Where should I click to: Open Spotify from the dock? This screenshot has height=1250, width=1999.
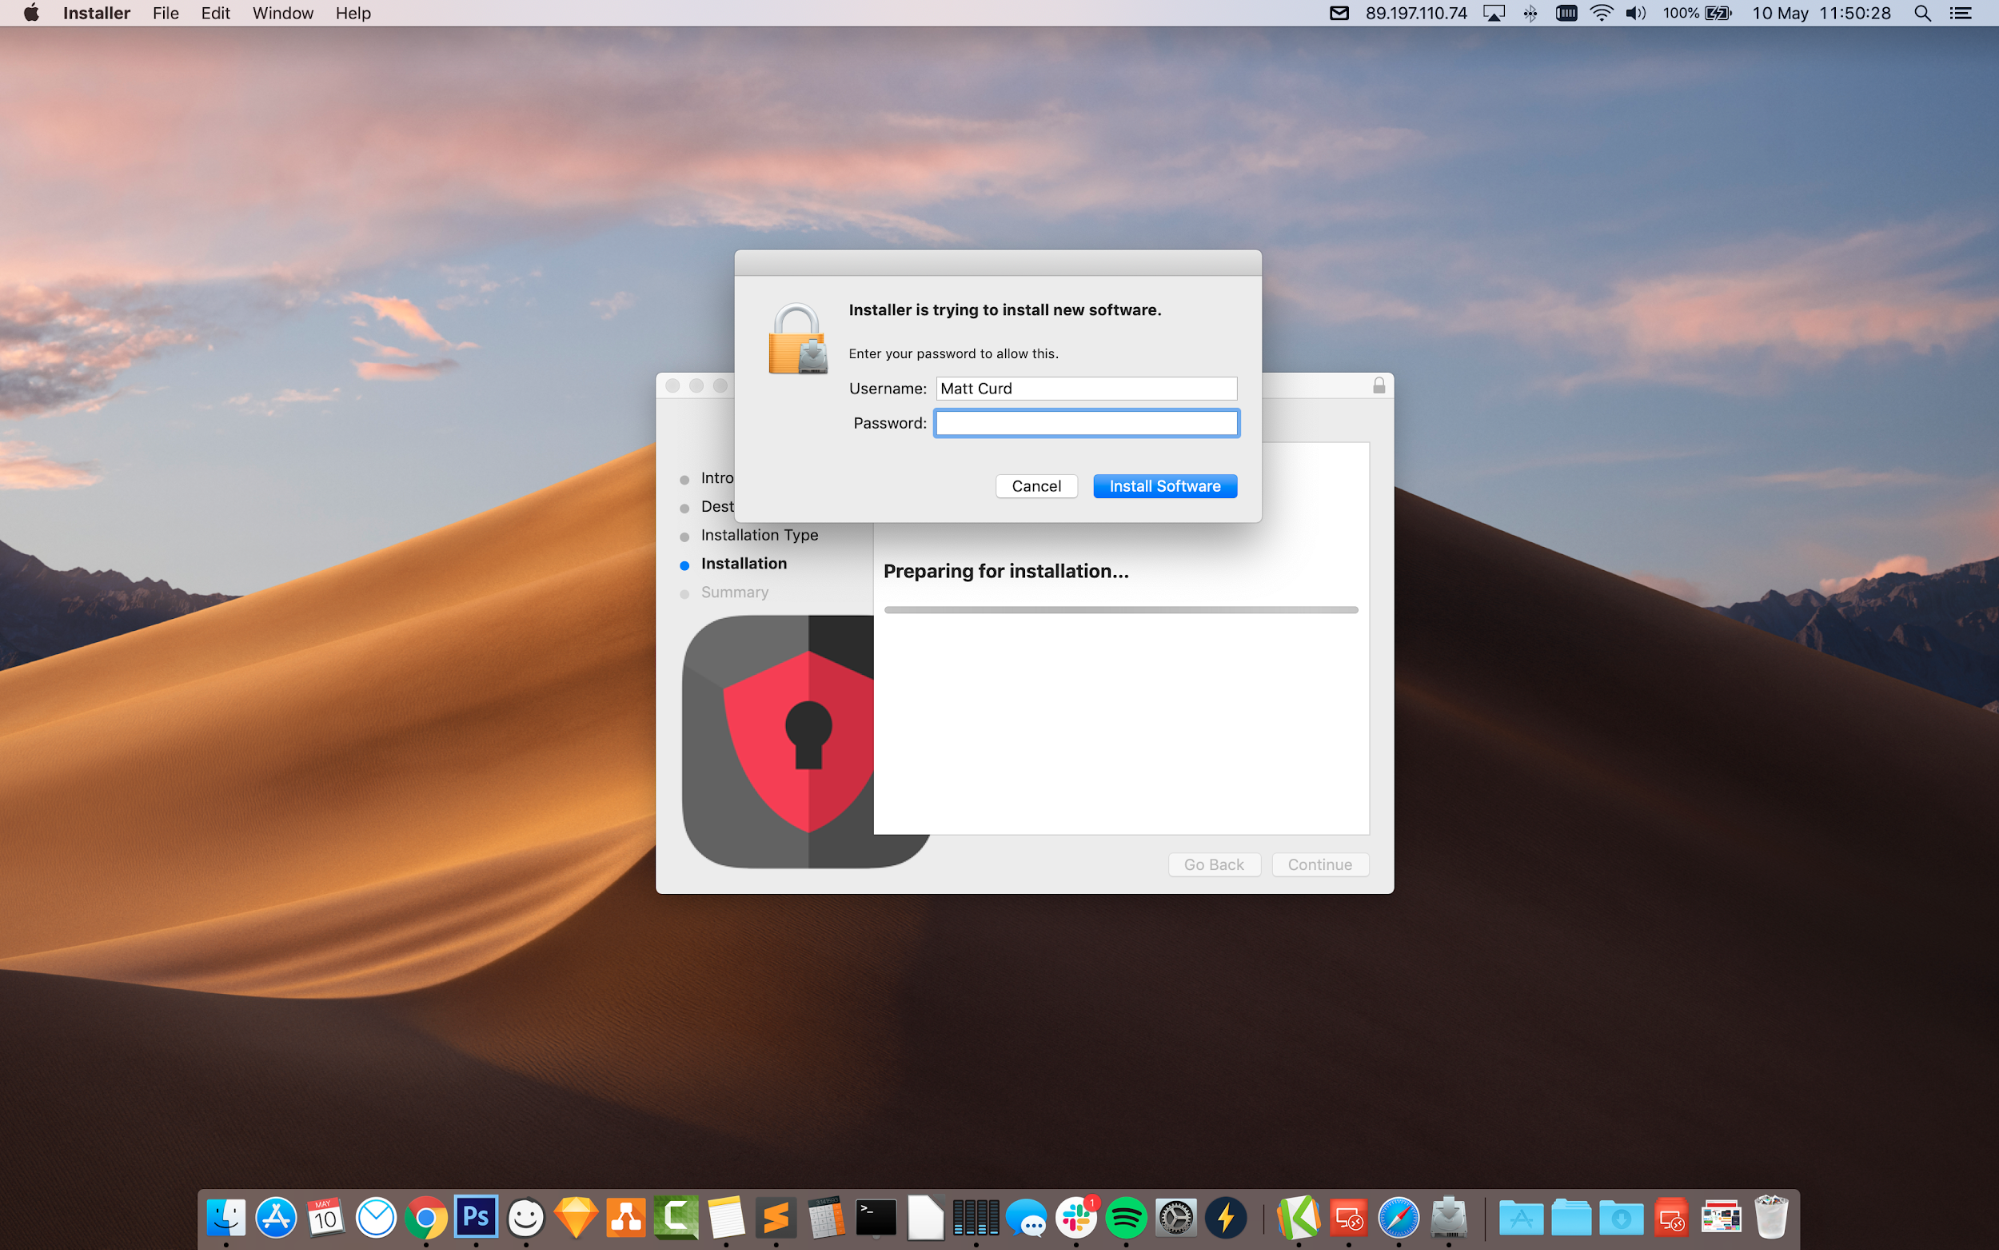pyautogui.click(x=1125, y=1215)
